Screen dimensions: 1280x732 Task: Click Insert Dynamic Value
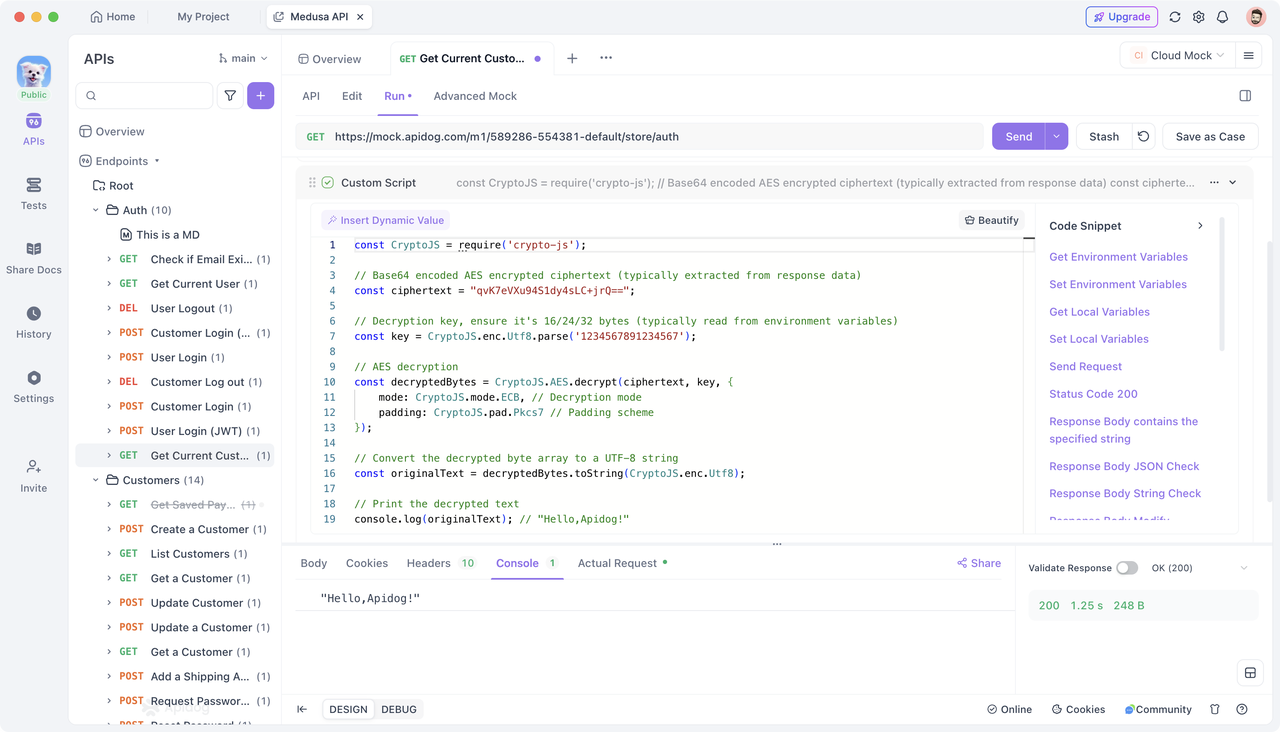(385, 220)
